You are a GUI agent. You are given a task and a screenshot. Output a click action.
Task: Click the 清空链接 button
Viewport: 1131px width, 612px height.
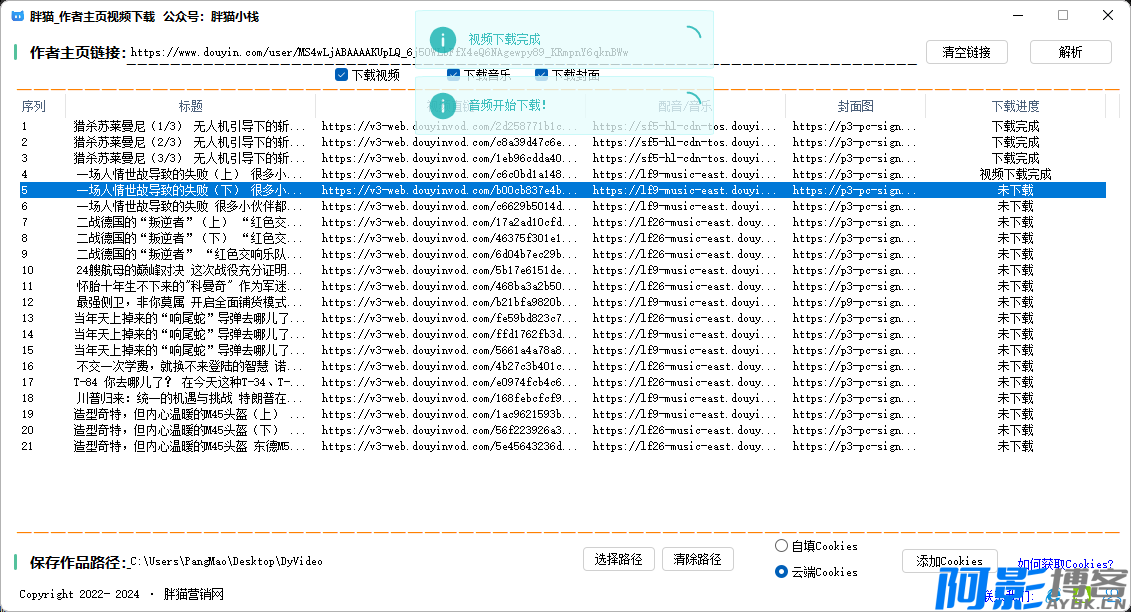click(x=967, y=52)
